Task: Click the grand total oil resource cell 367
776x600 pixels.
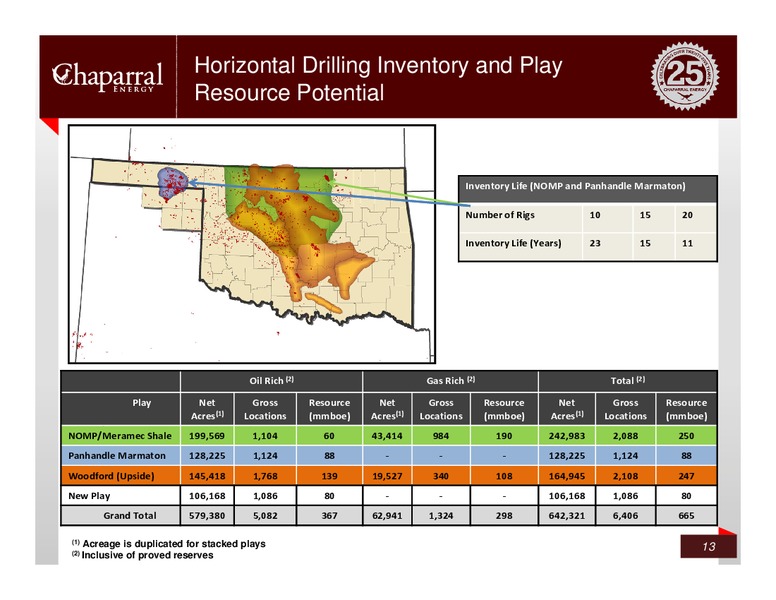Action: point(329,515)
